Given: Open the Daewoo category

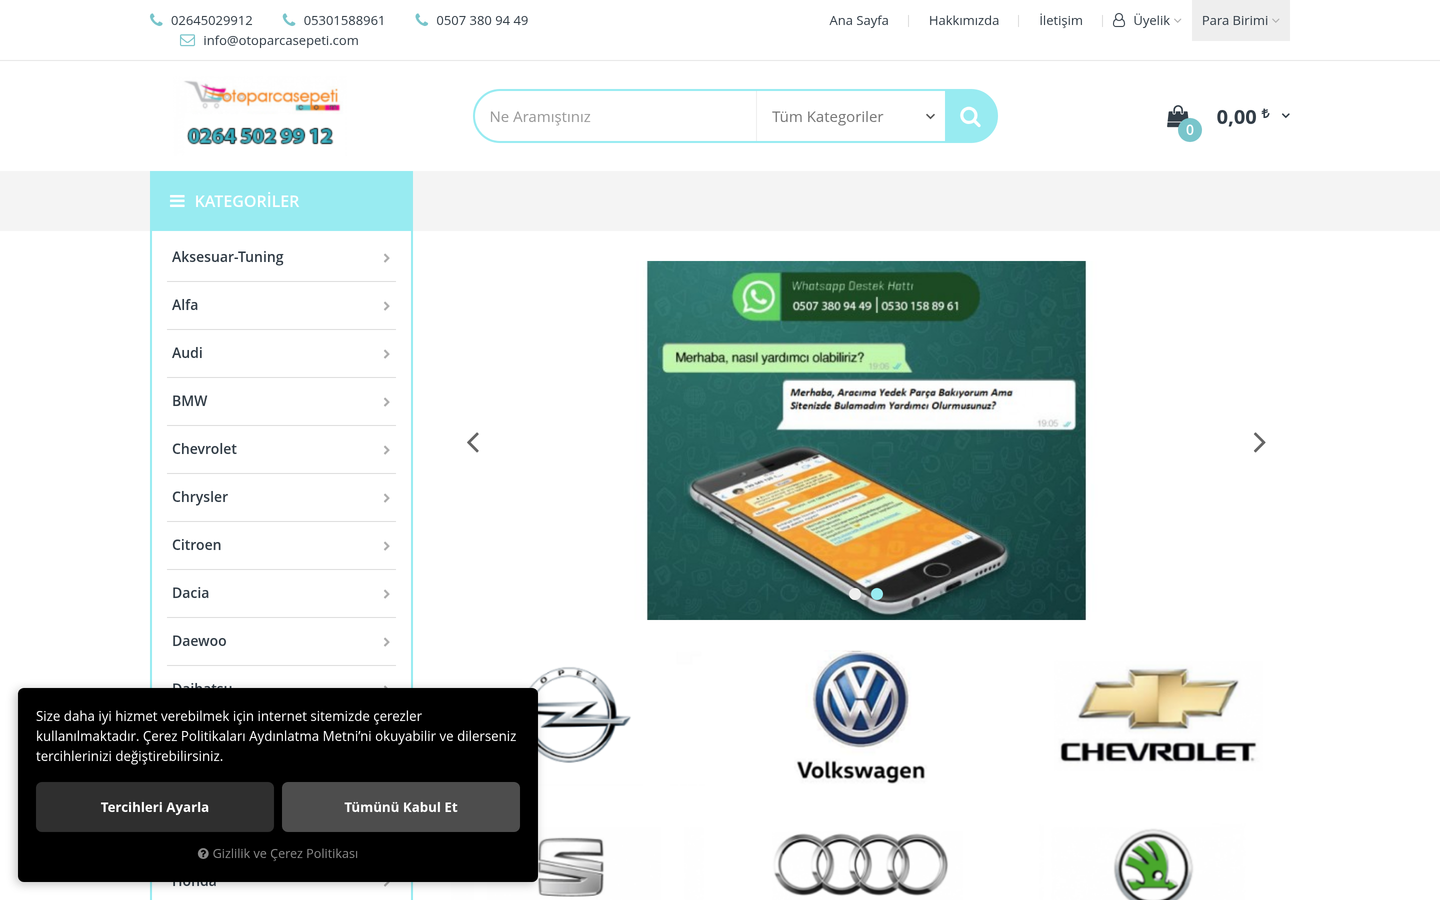Looking at the screenshot, I should click(199, 641).
